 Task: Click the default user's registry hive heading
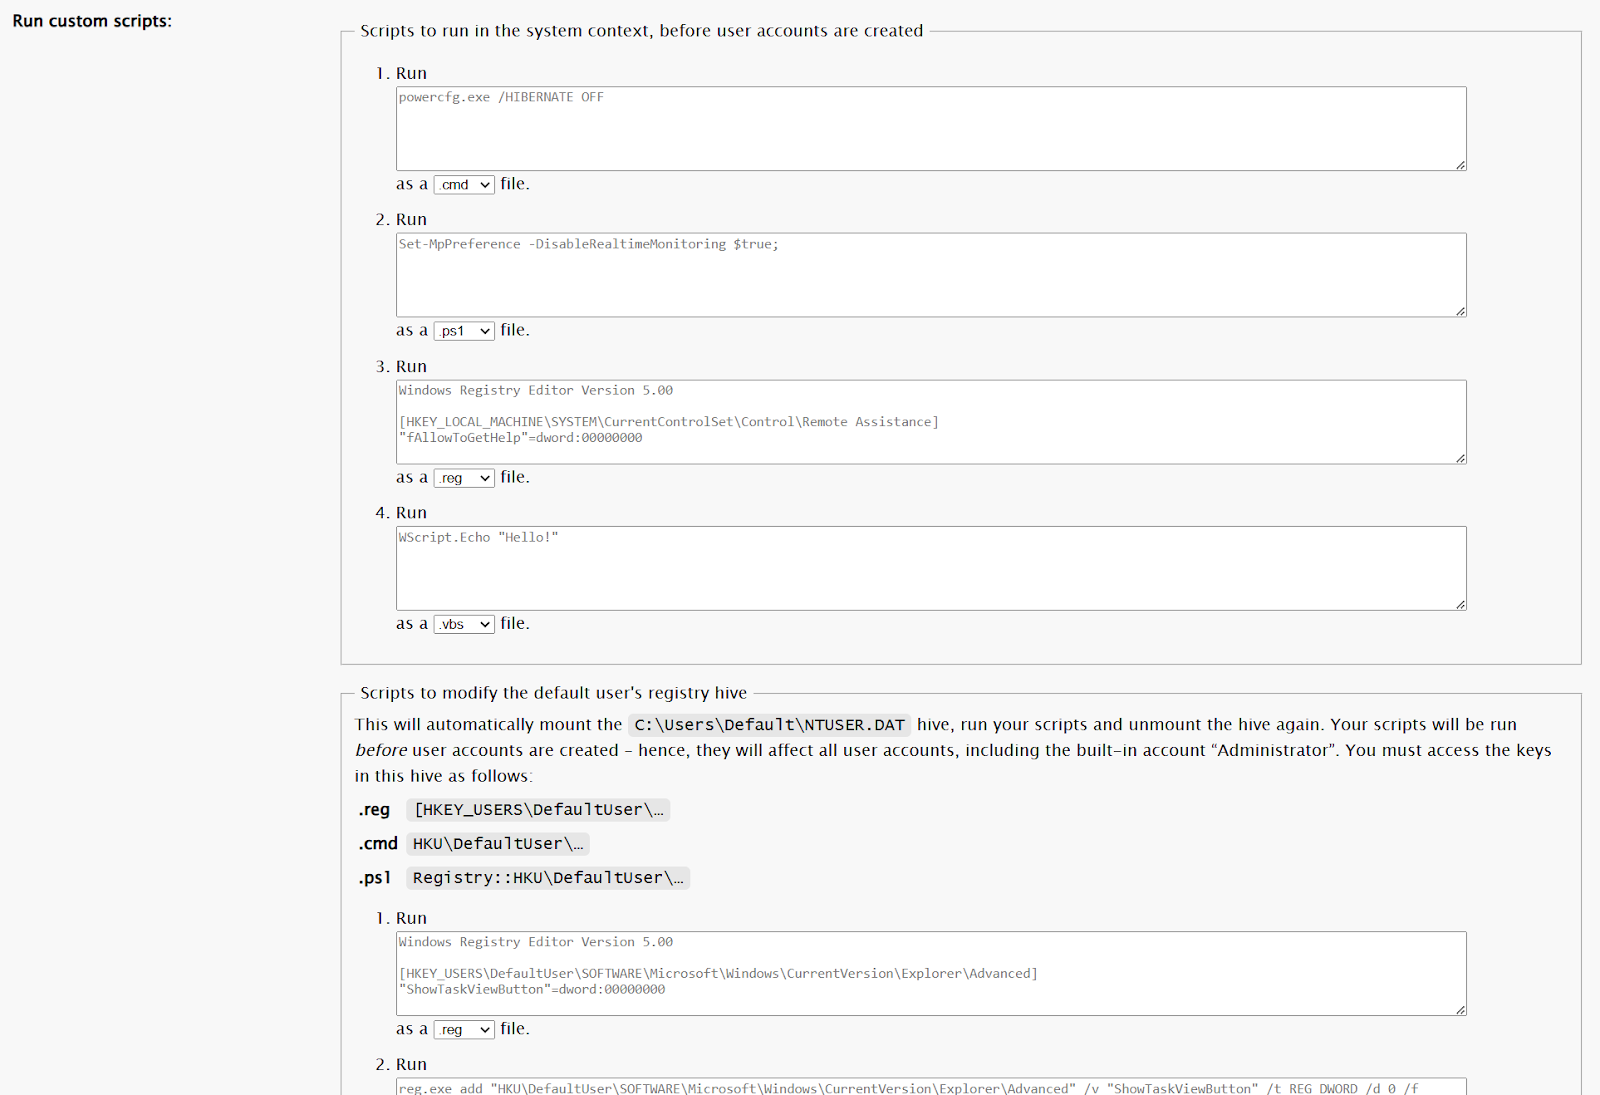tap(556, 692)
